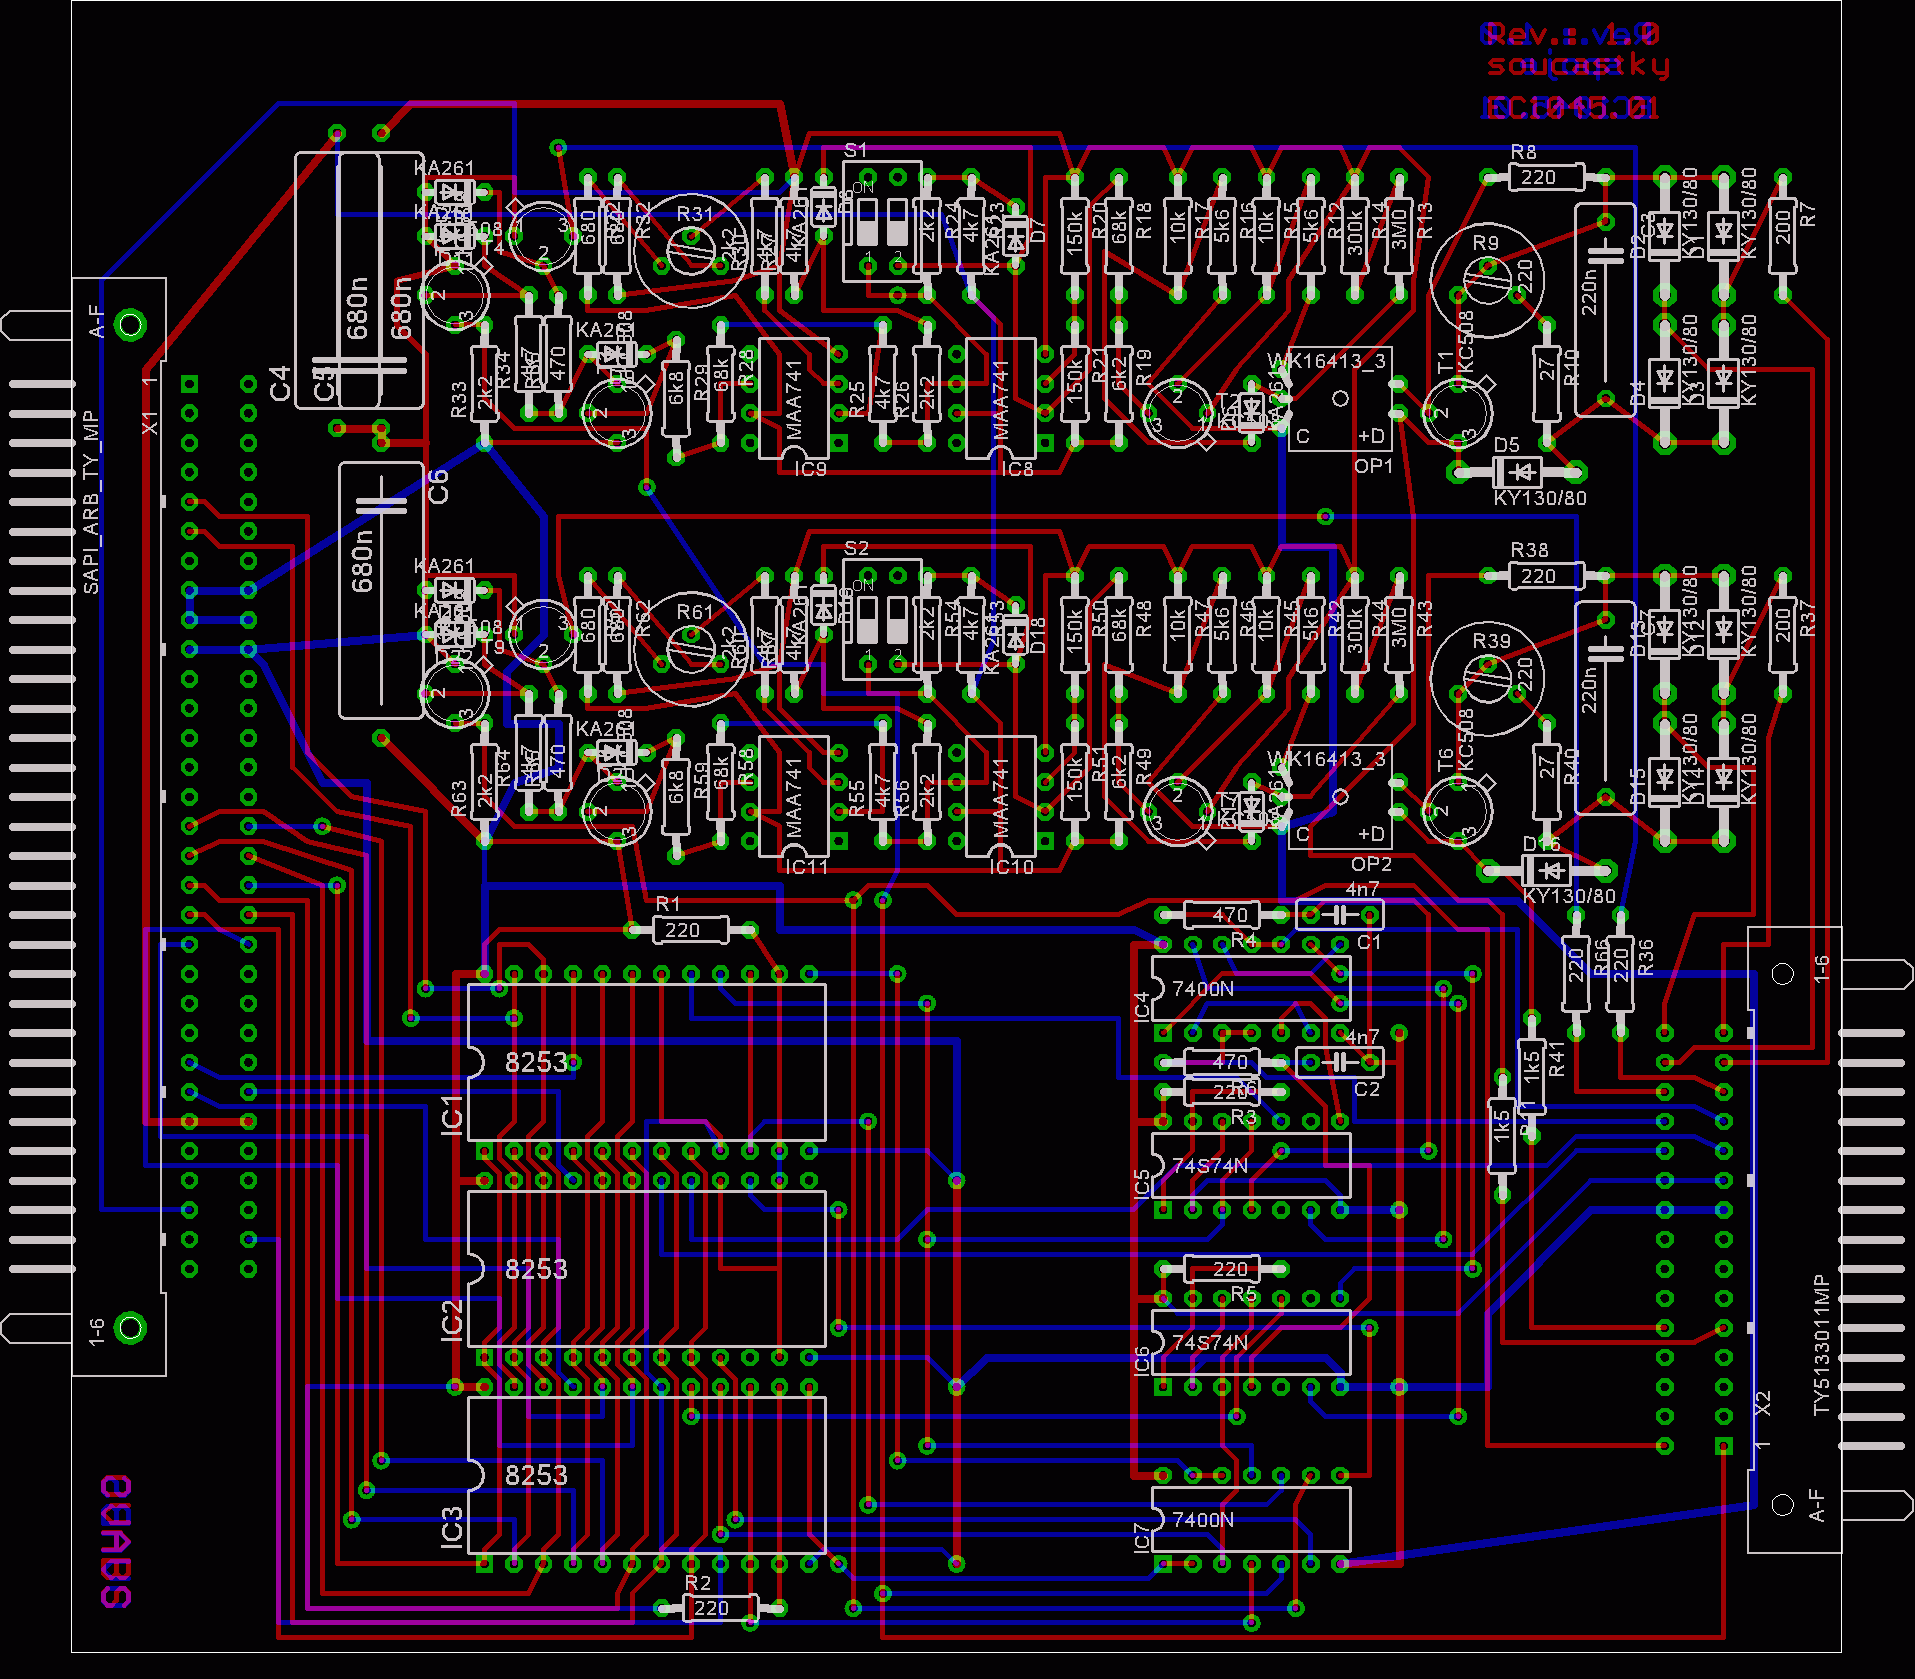Select the OP1 WK16413_3 component

[1339, 399]
